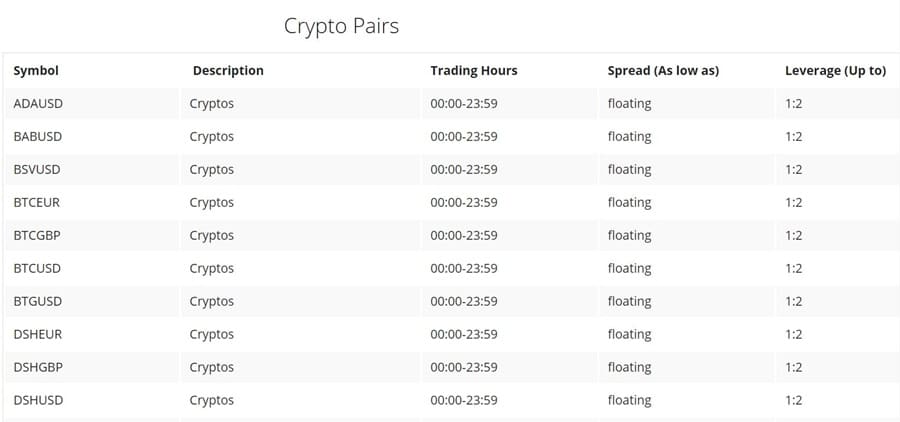
Task: Select the DSHEUR symbol cell
Action: click(x=38, y=334)
